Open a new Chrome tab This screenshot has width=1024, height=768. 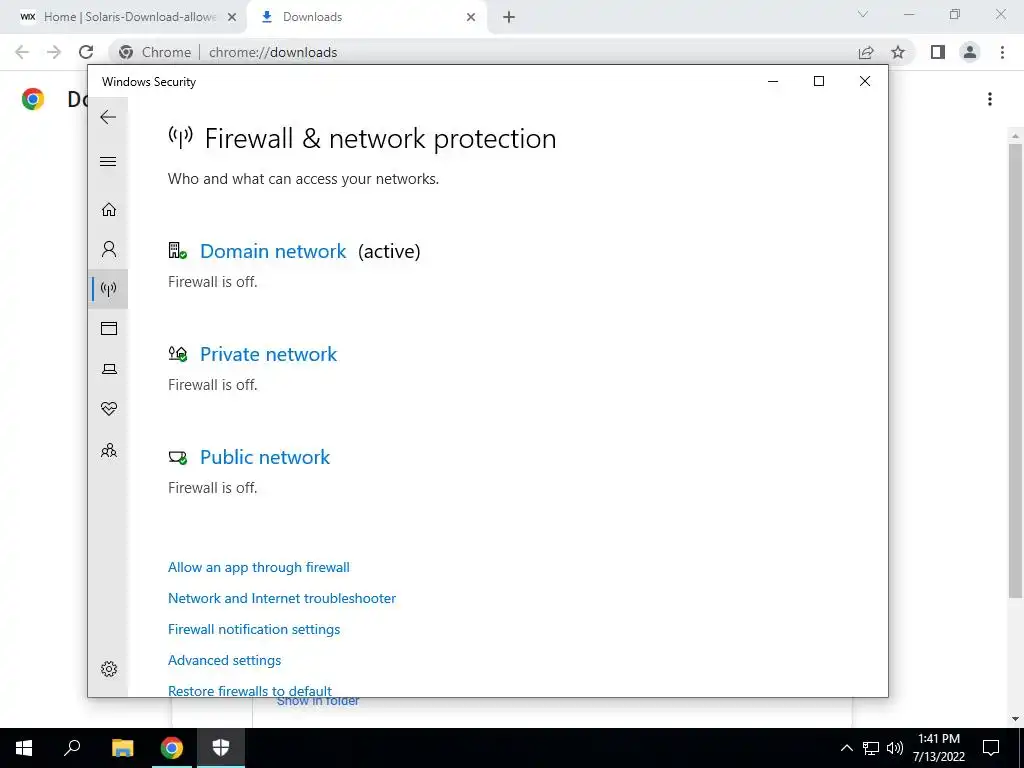click(509, 17)
